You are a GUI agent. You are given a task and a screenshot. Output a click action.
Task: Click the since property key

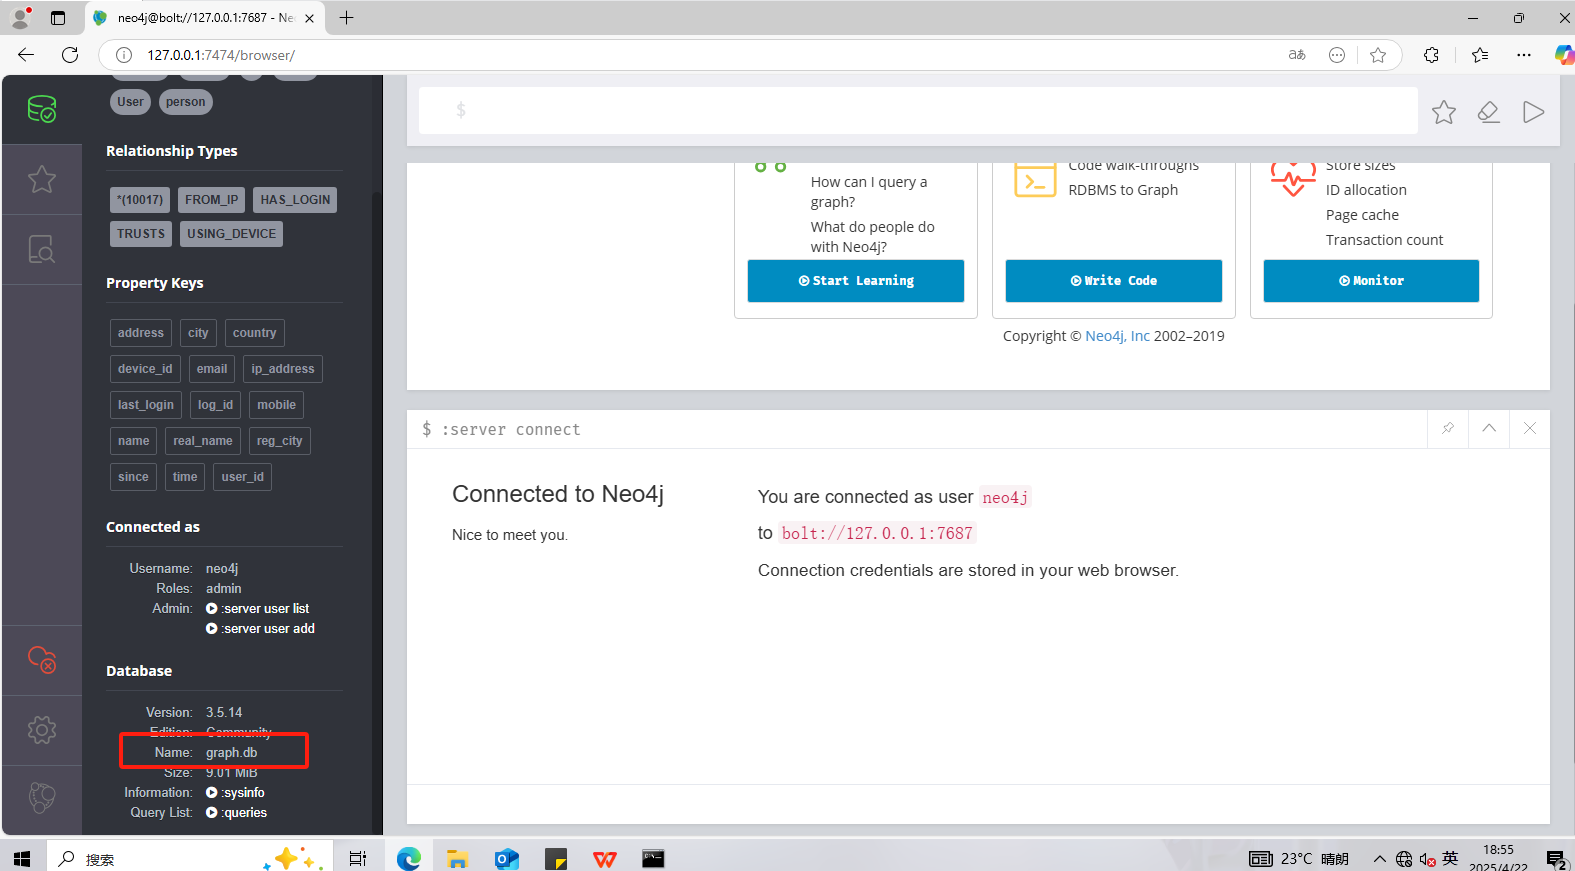[133, 477]
